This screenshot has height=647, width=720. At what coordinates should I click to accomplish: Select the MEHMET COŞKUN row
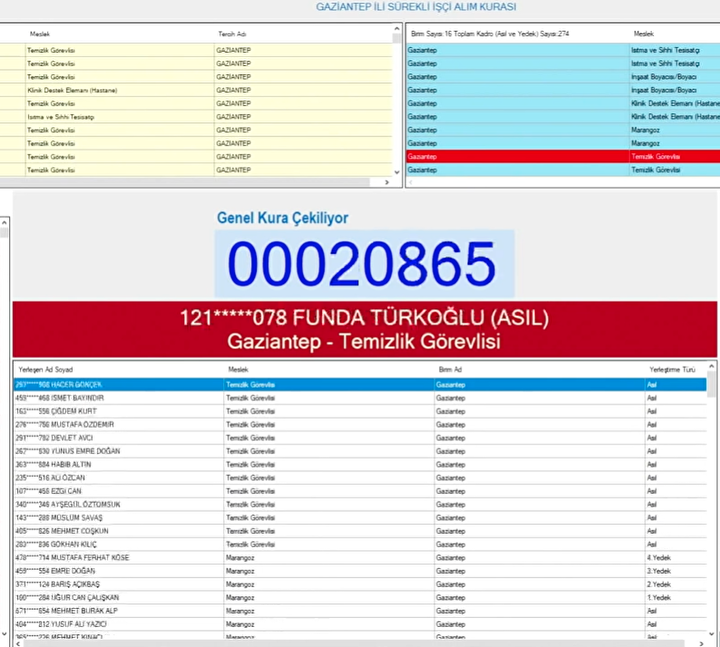click(360, 531)
